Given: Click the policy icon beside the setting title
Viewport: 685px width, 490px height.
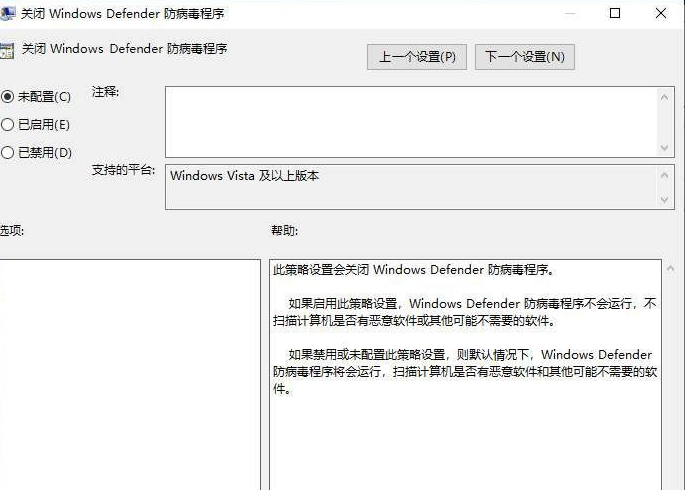Looking at the screenshot, I should click(7, 51).
